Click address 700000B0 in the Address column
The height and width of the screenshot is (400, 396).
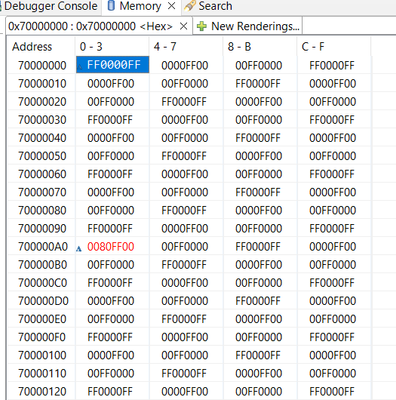coord(43,265)
